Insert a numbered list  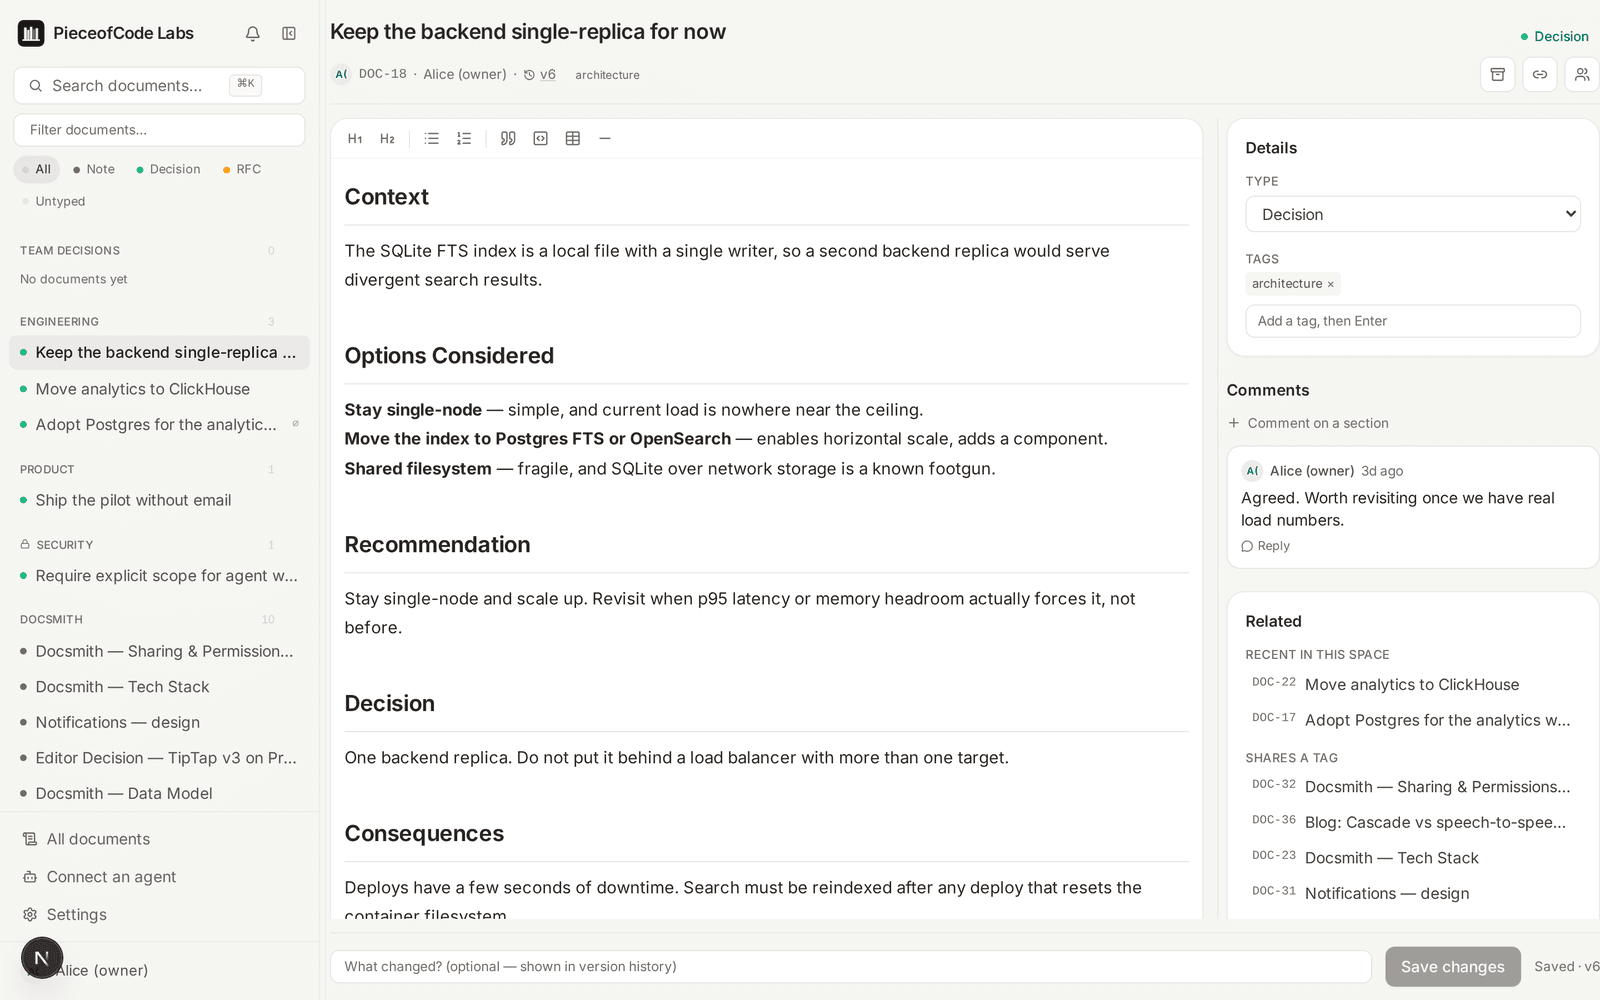464,139
